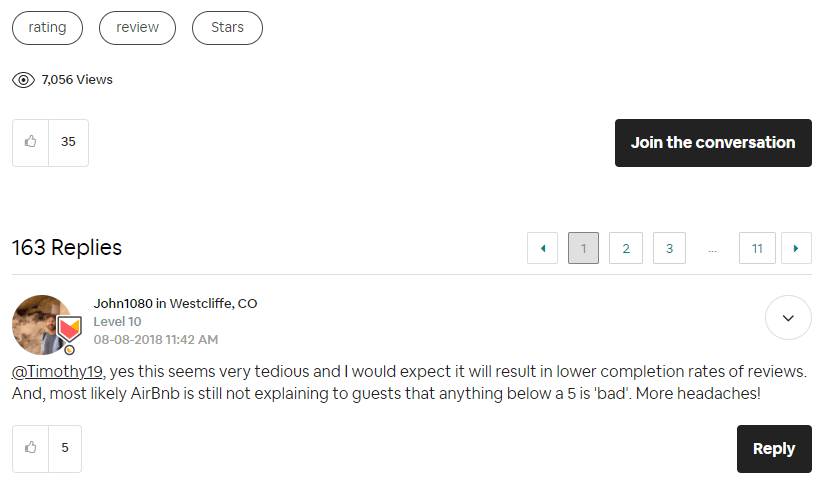Select current page 1 of replies
The width and height of the screenshot is (825, 487).
pos(583,248)
